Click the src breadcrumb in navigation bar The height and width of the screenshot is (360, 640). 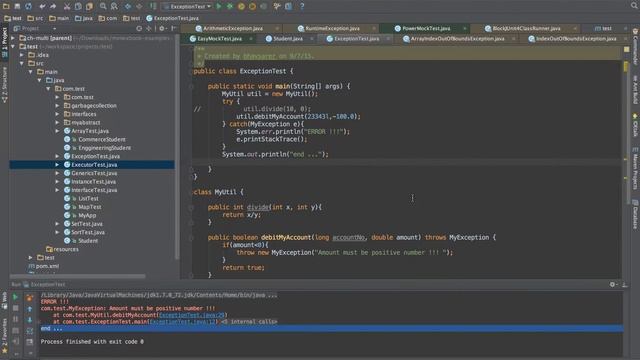click(35, 18)
